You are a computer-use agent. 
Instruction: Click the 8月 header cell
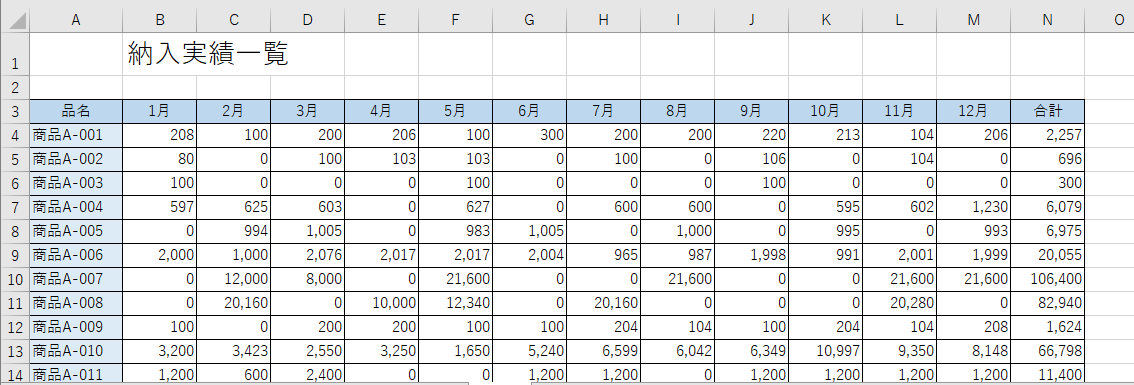[x=677, y=111]
